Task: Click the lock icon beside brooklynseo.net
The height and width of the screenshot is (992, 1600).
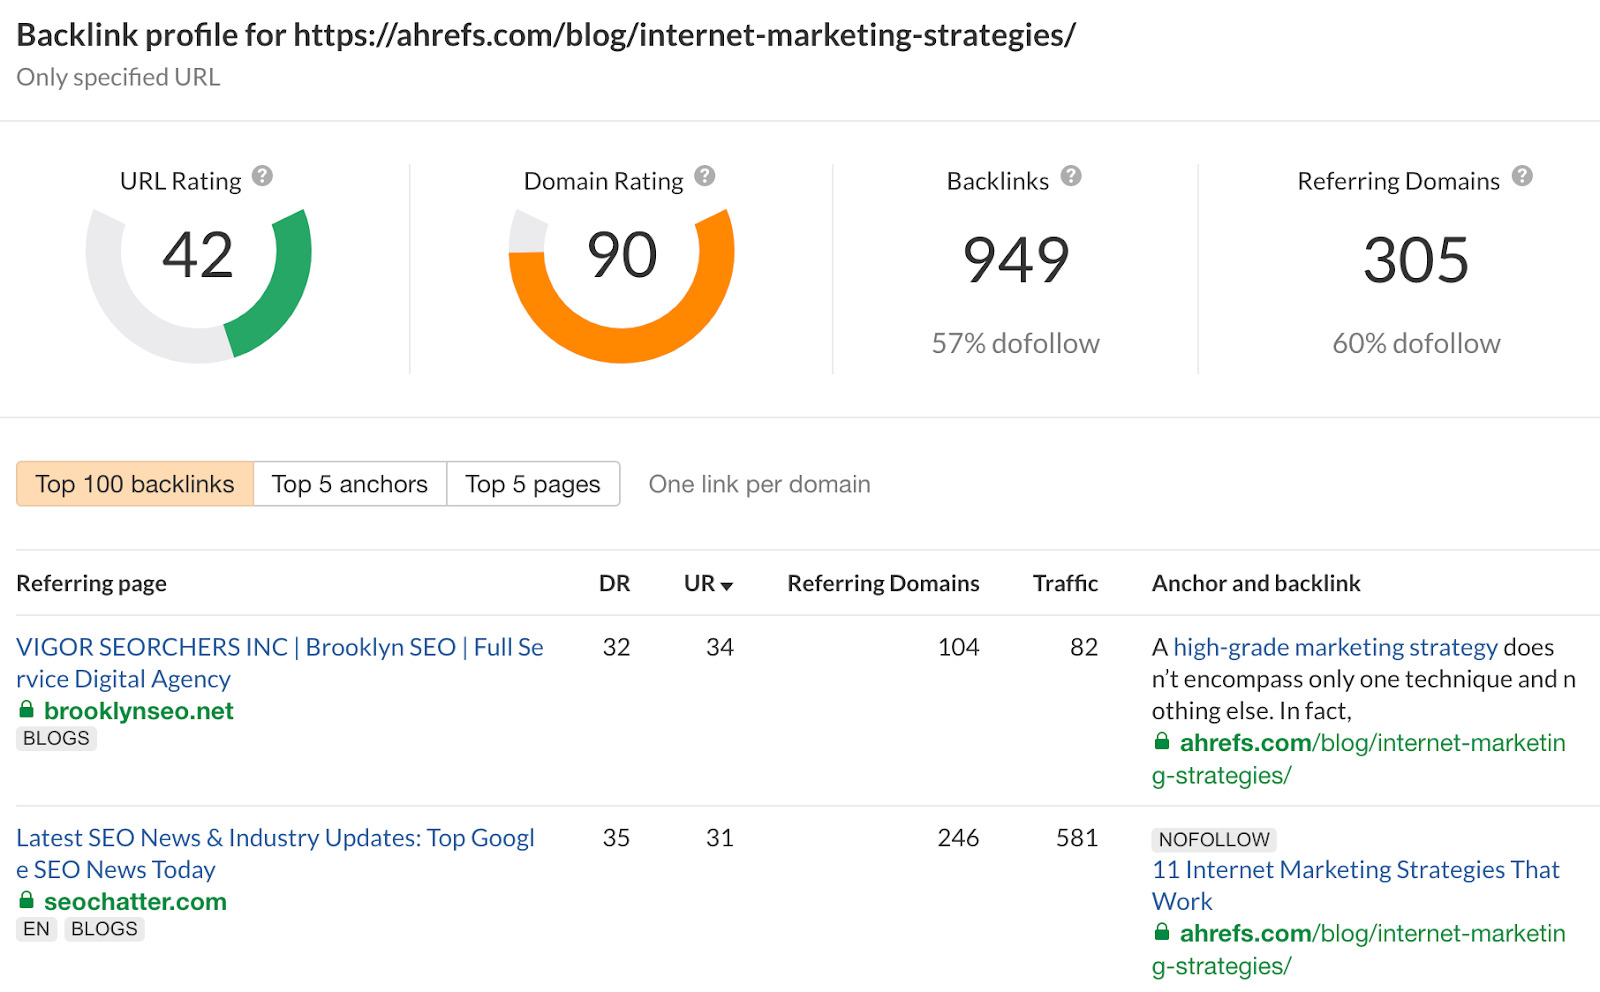Action: point(27,709)
